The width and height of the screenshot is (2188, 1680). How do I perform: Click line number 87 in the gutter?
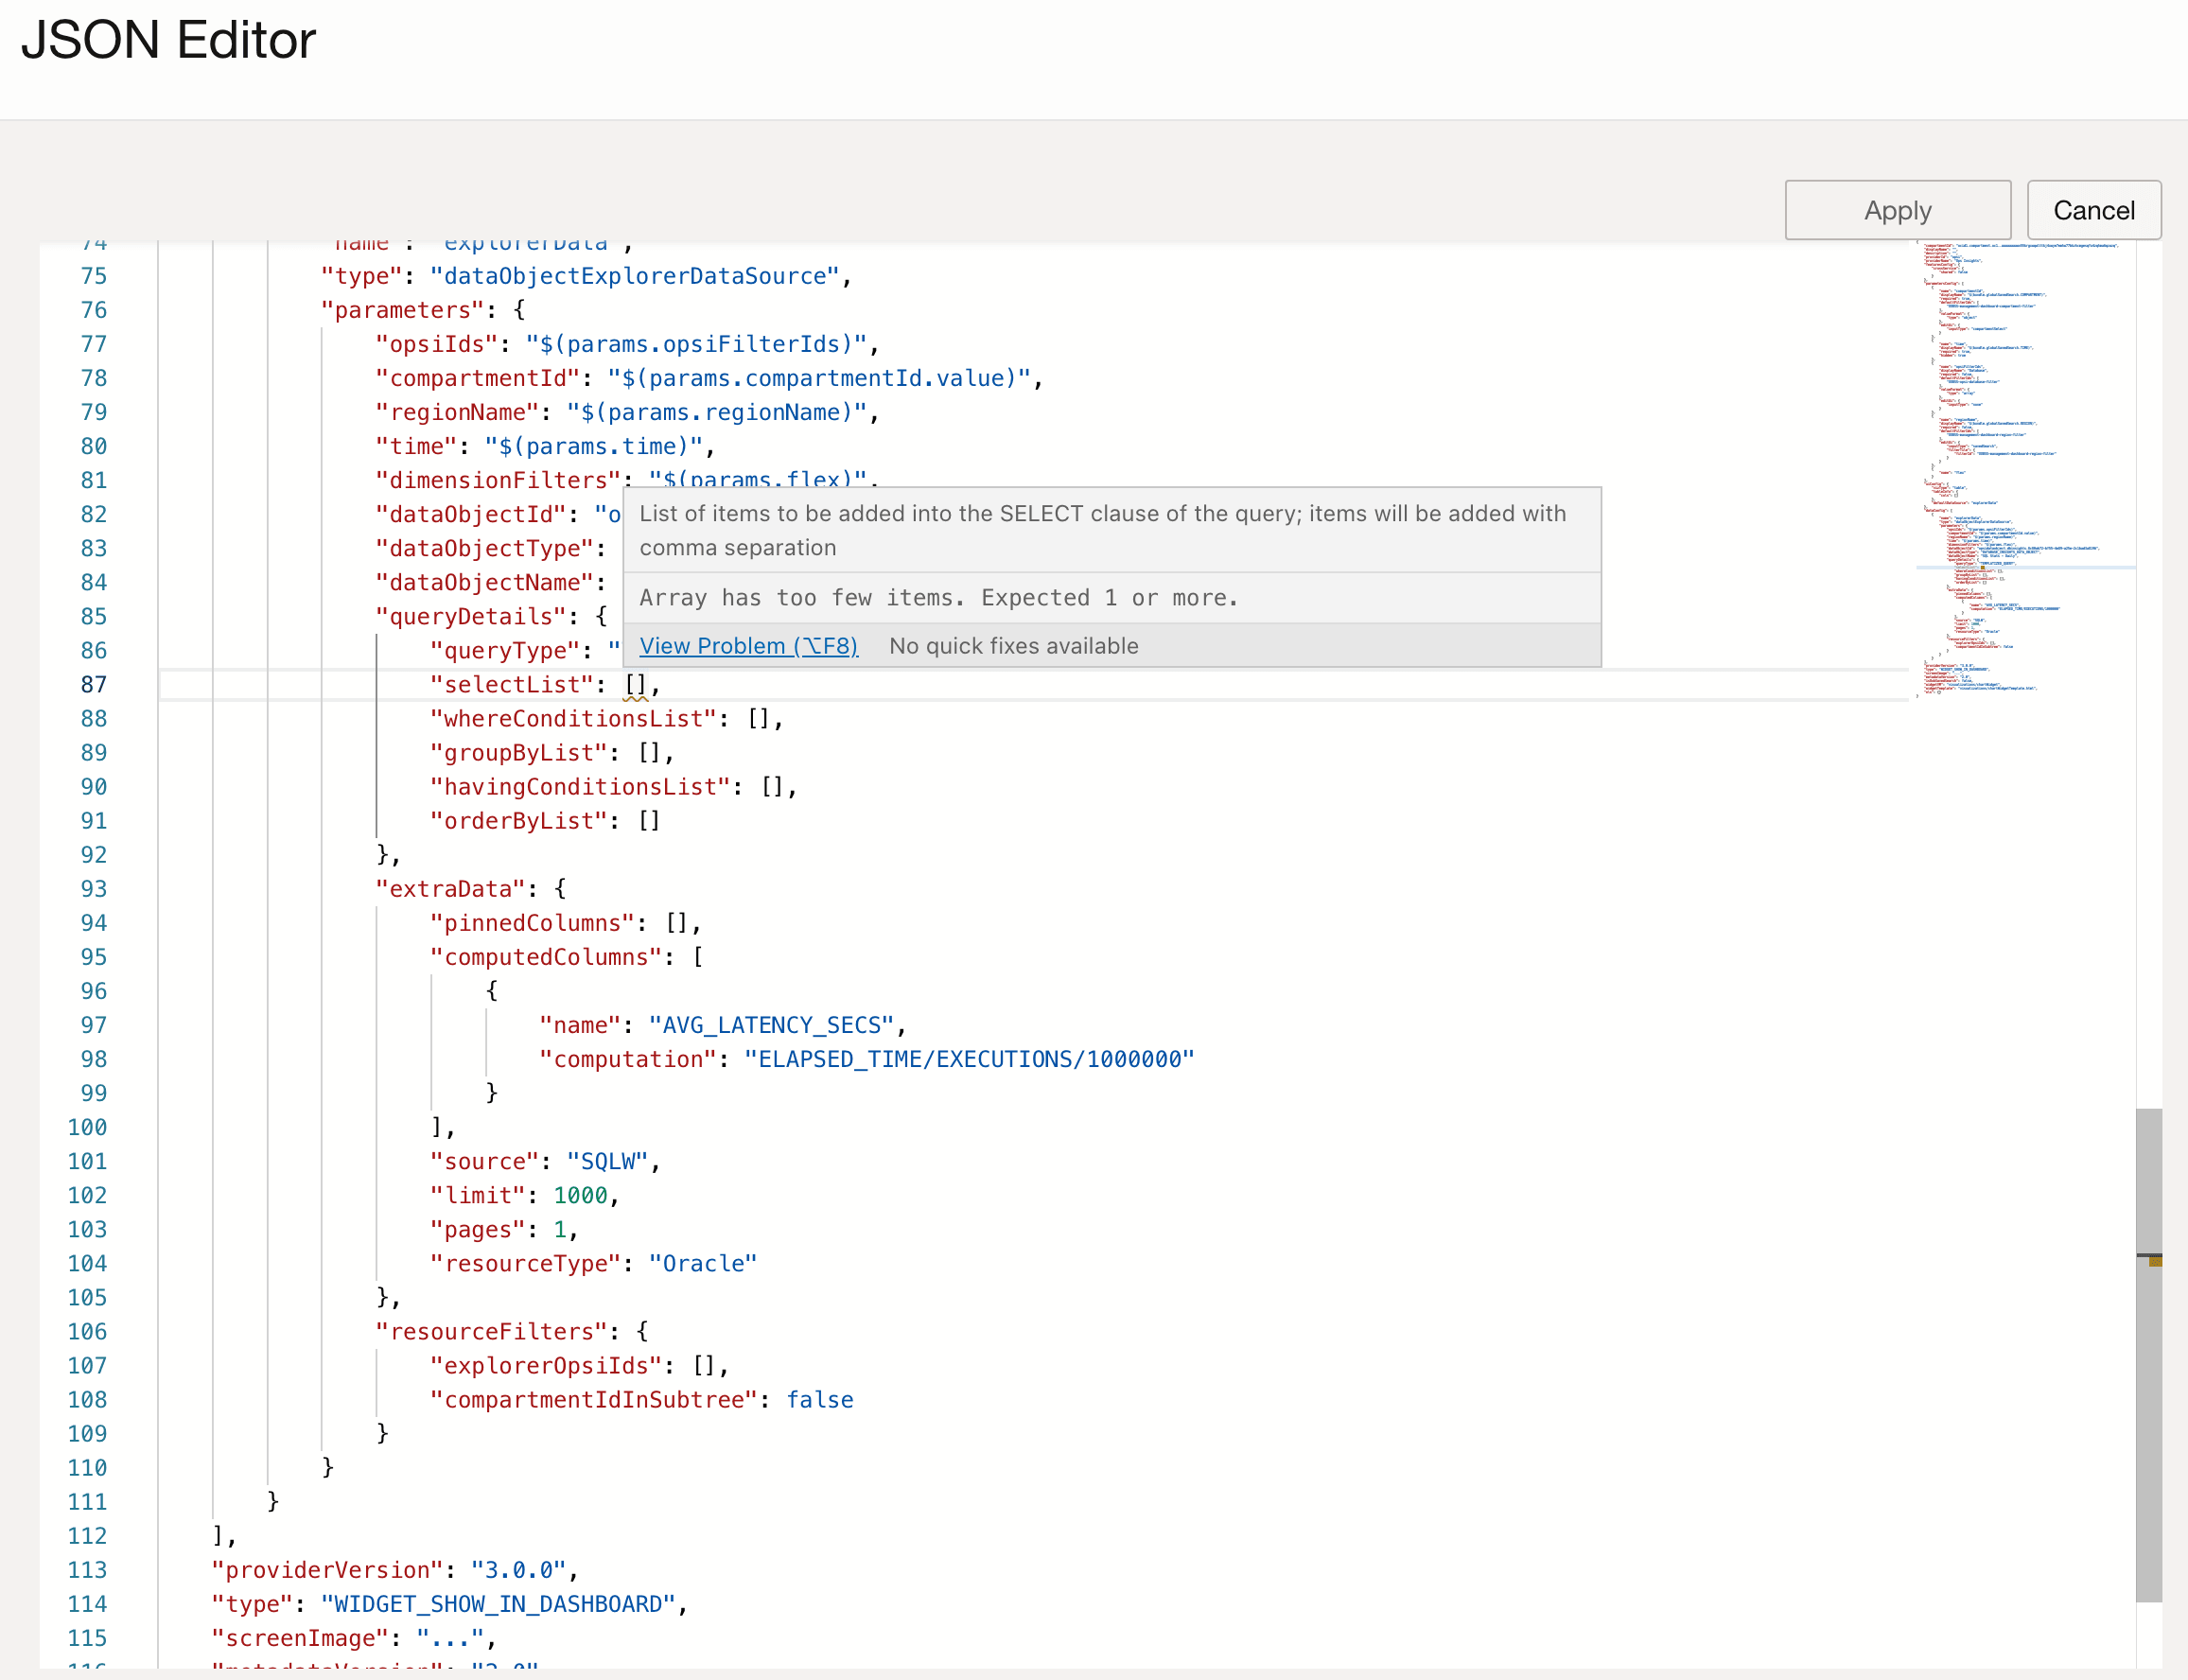94,684
